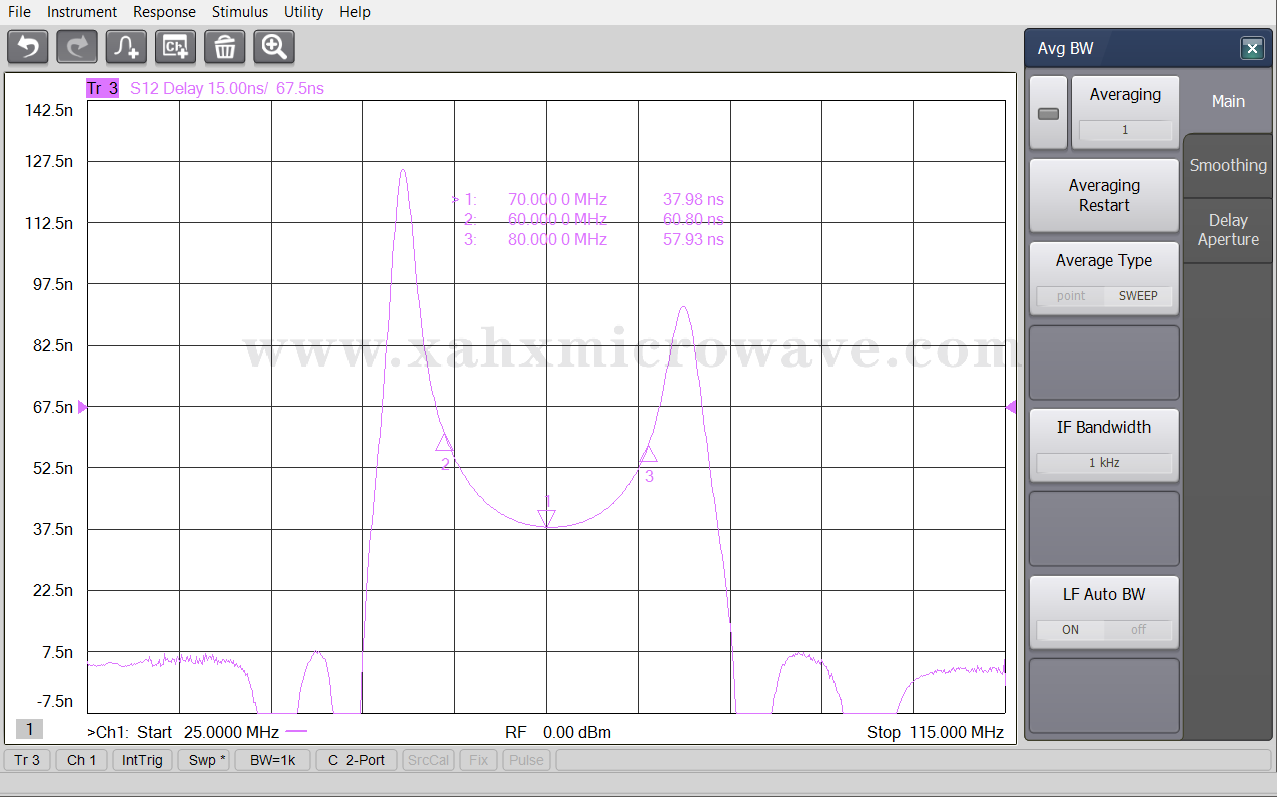Click the RF 0.00 dBm label
The image size is (1277, 797).
[558, 732]
